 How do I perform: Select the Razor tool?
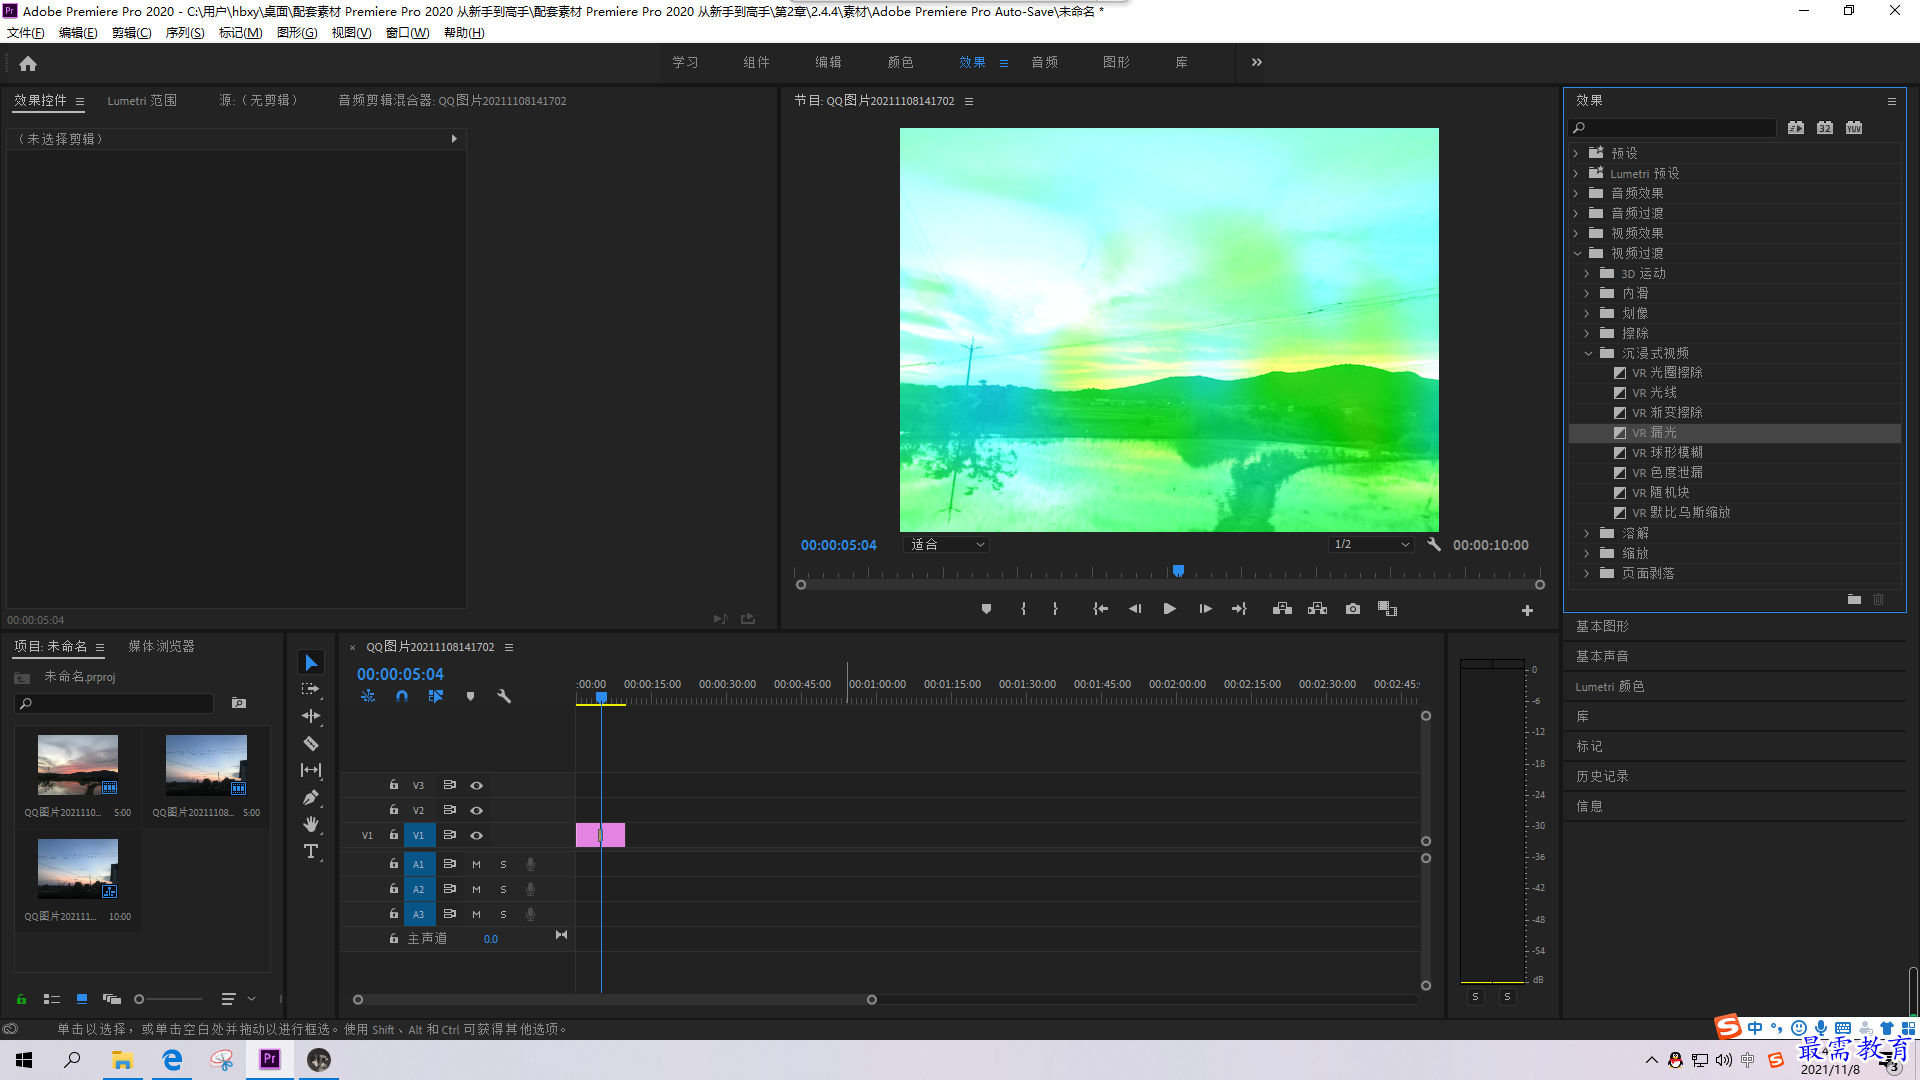311,743
